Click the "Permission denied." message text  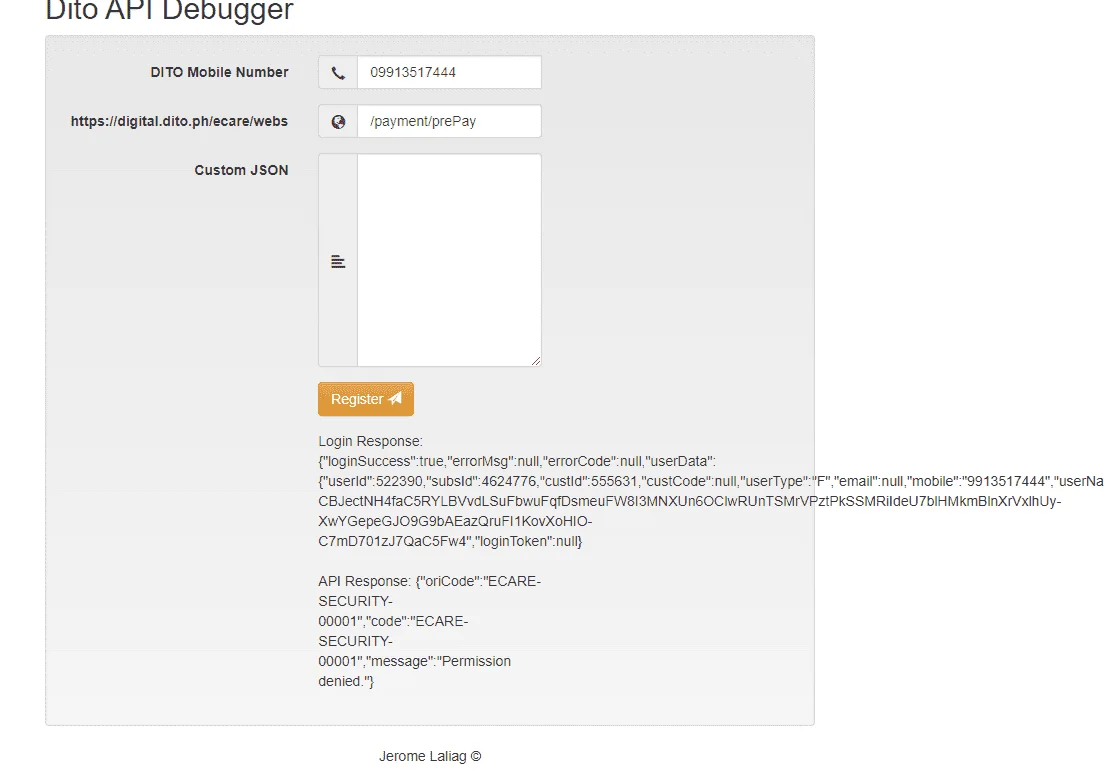pos(414,671)
